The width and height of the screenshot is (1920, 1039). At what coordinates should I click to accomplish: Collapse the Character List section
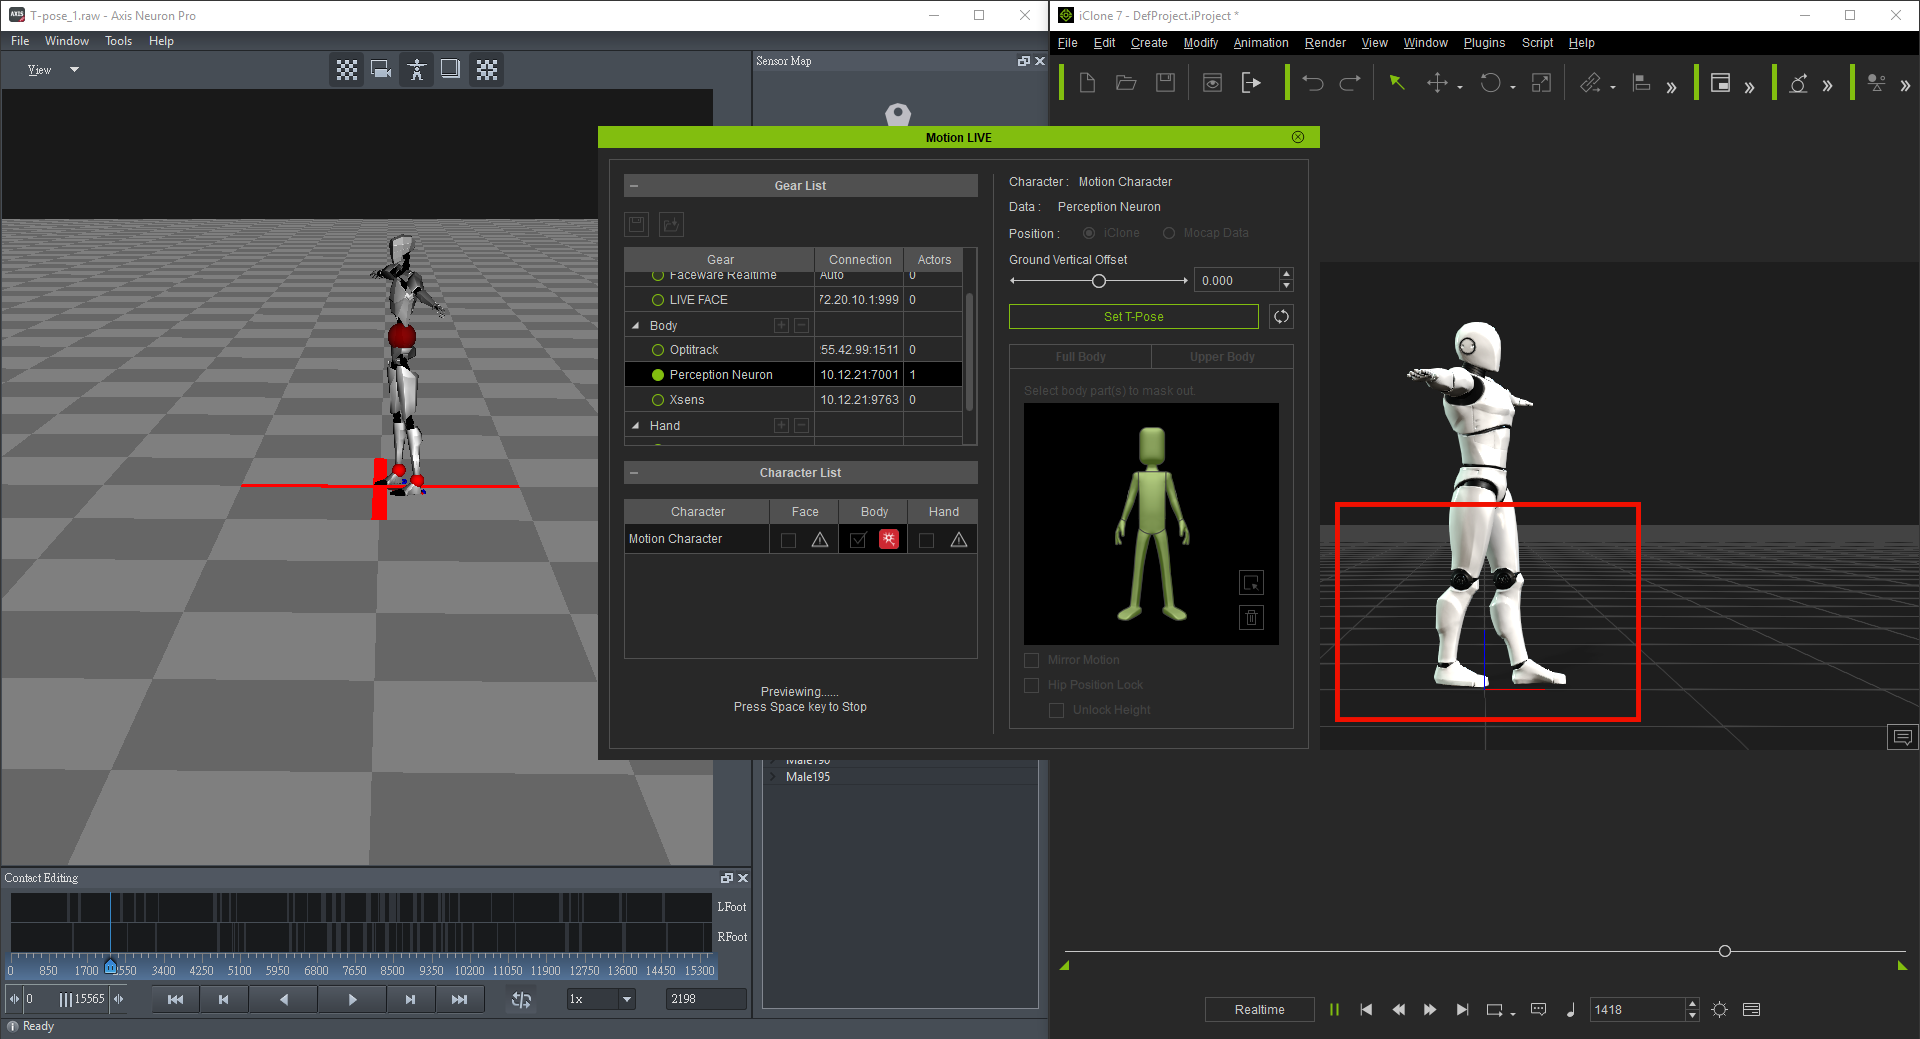[x=634, y=473]
